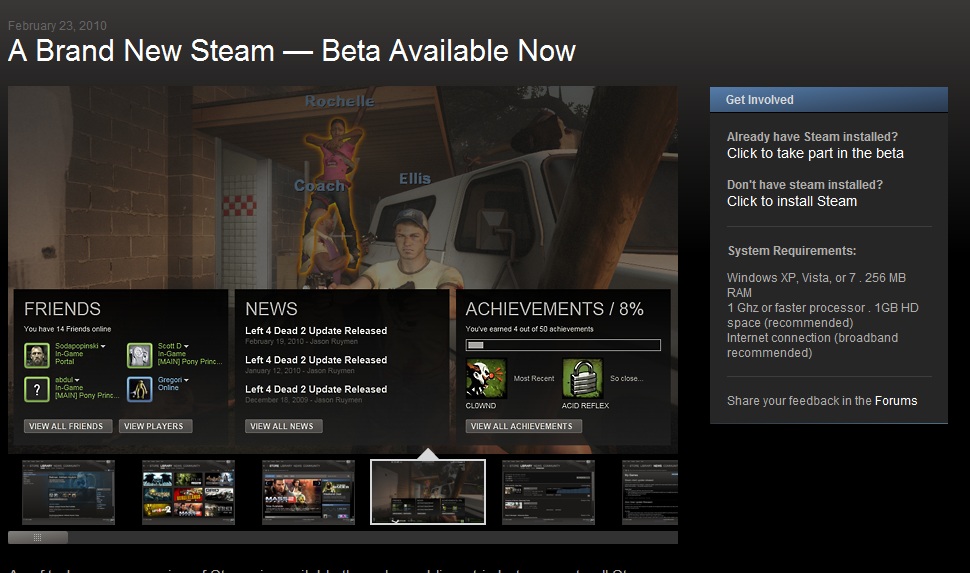Click the FRIENDS panel heading
The image size is (970, 573).
(x=62, y=309)
